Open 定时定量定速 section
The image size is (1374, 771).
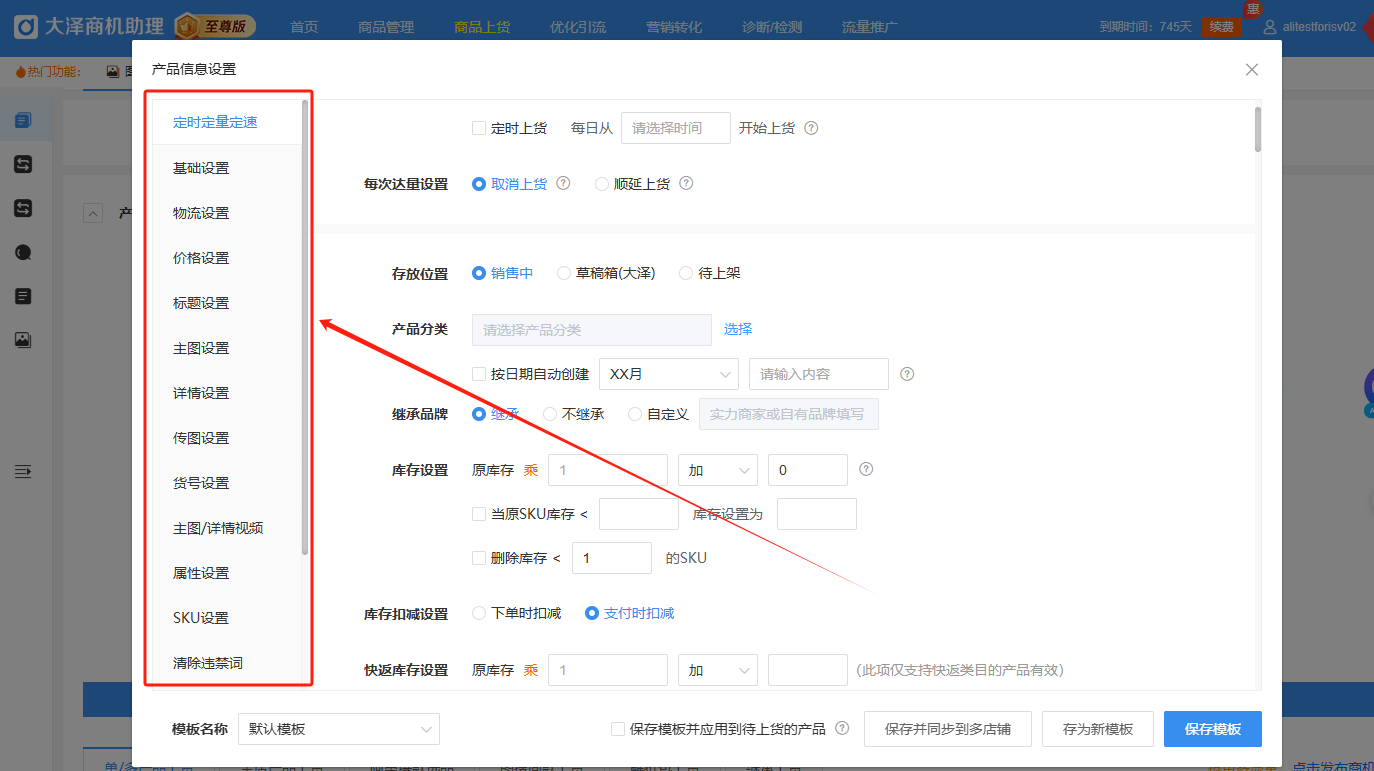pyautogui.click(x=215, y=122)
